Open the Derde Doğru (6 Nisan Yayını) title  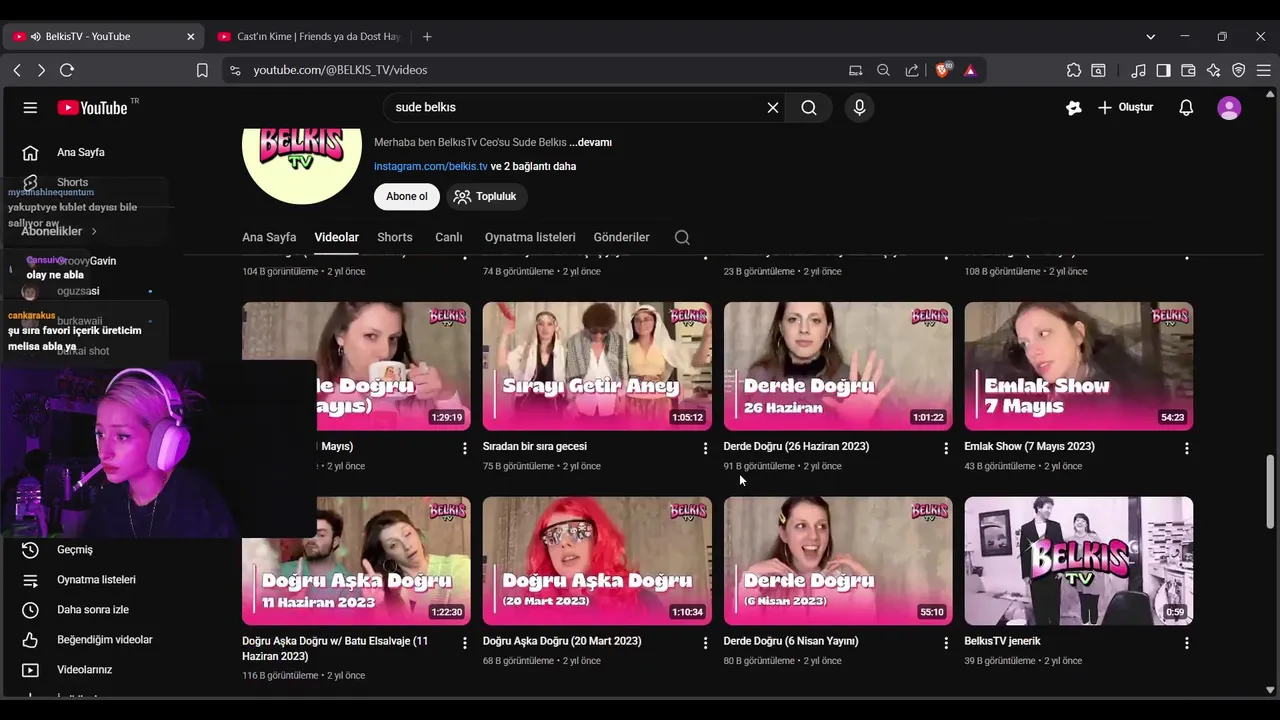(791, 641)
